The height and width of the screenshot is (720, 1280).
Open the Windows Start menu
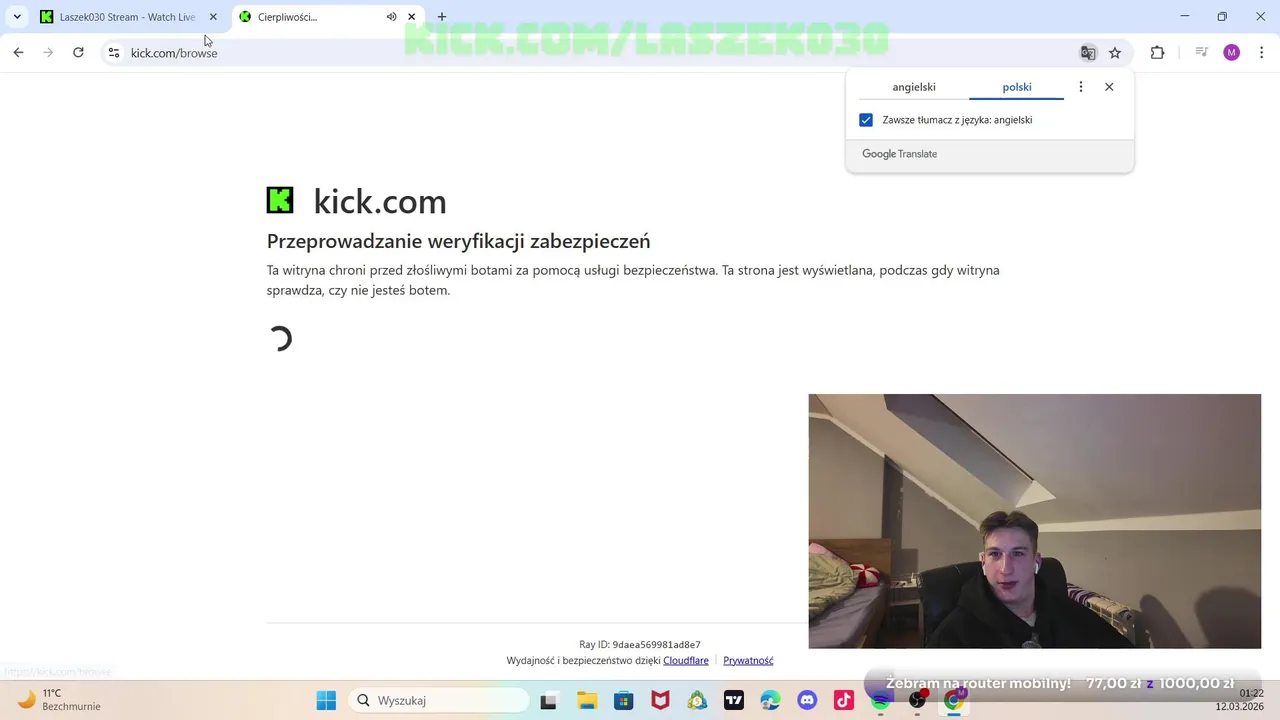pos(326,701)
